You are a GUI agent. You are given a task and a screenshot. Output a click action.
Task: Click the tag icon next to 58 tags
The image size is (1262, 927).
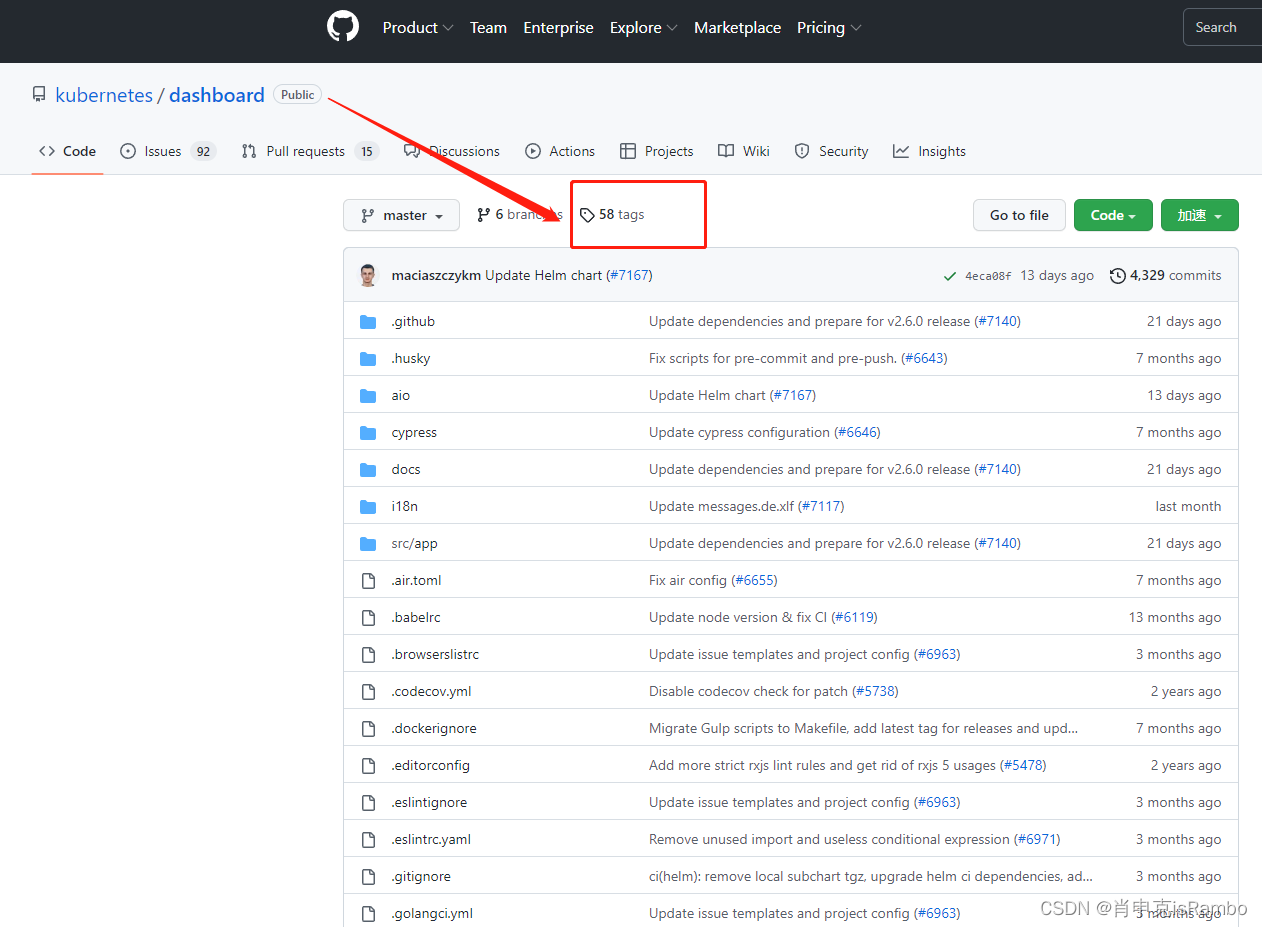(587, 215)
